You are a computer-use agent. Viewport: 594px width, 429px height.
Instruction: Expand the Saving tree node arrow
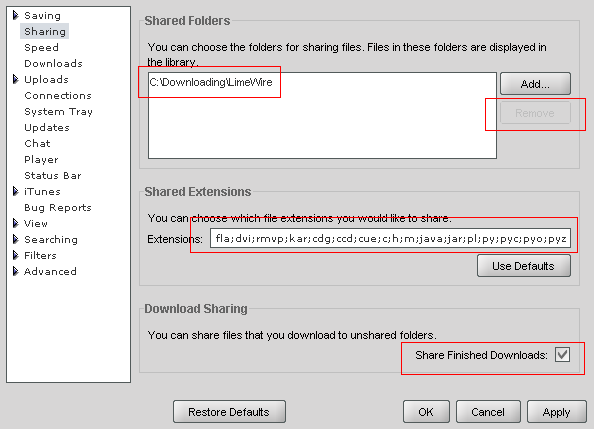(x=16, y=15)
